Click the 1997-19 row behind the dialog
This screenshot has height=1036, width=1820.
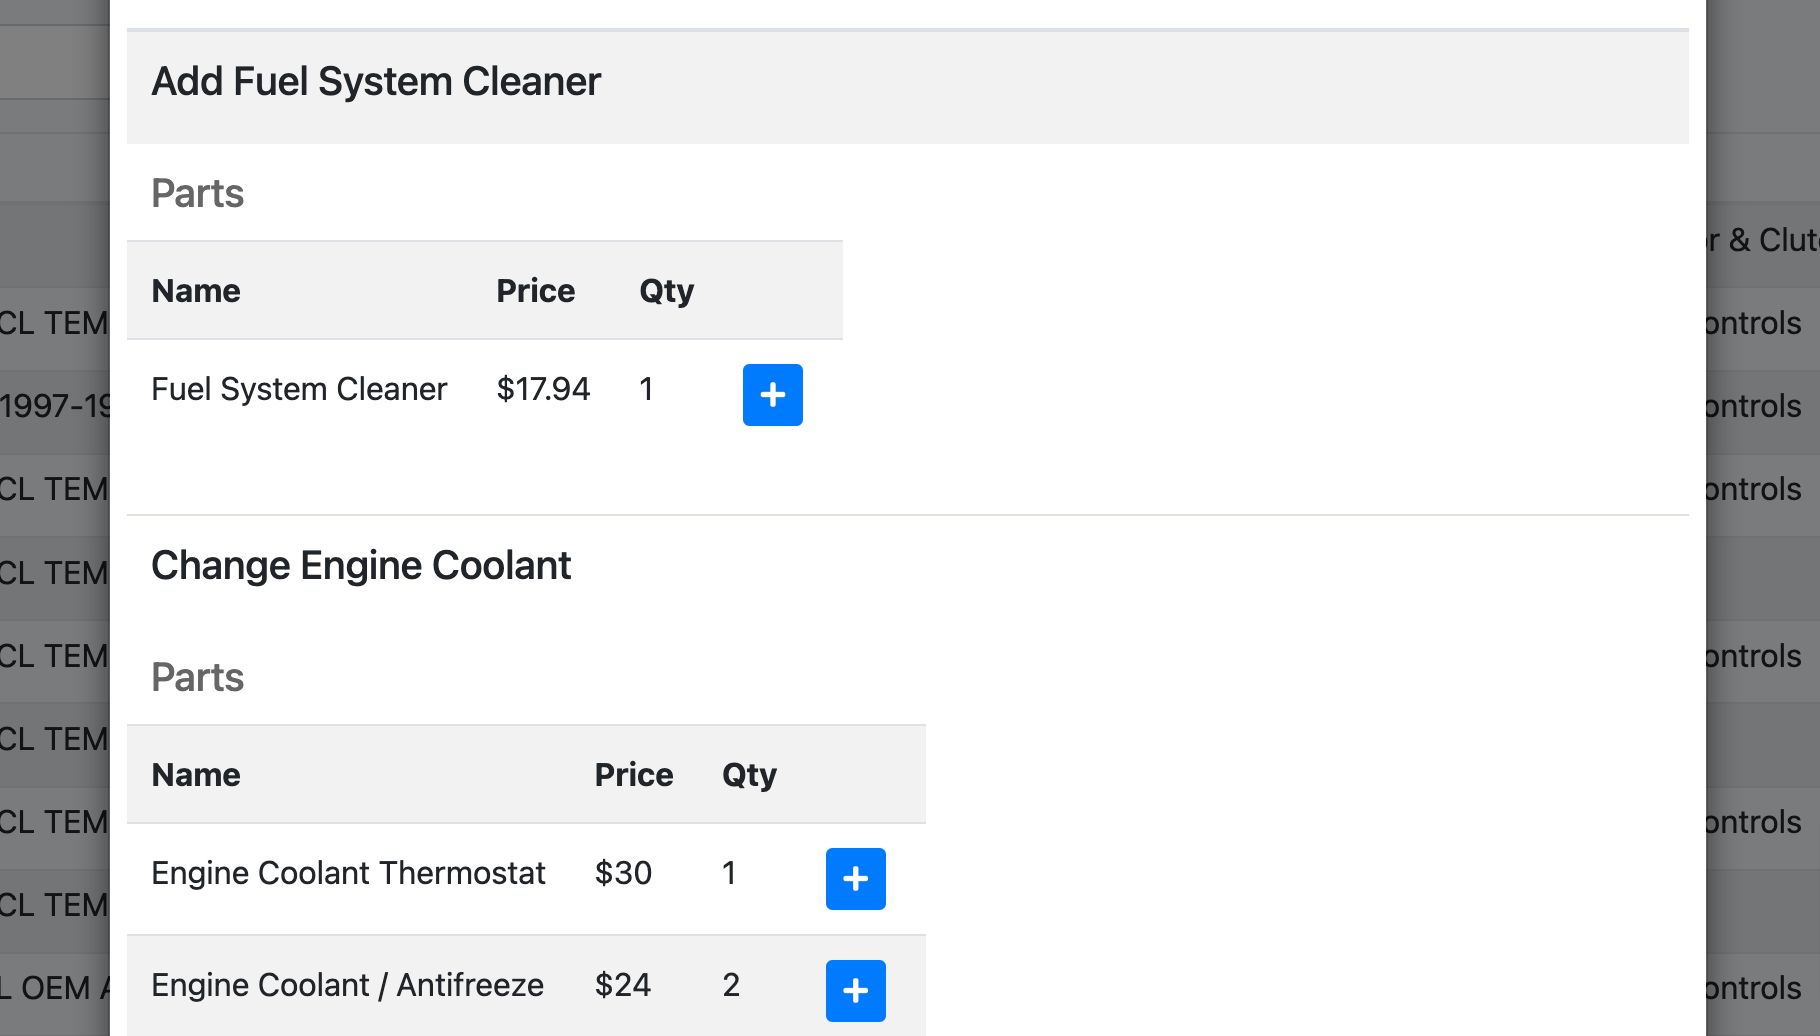(x=55, y=407)
